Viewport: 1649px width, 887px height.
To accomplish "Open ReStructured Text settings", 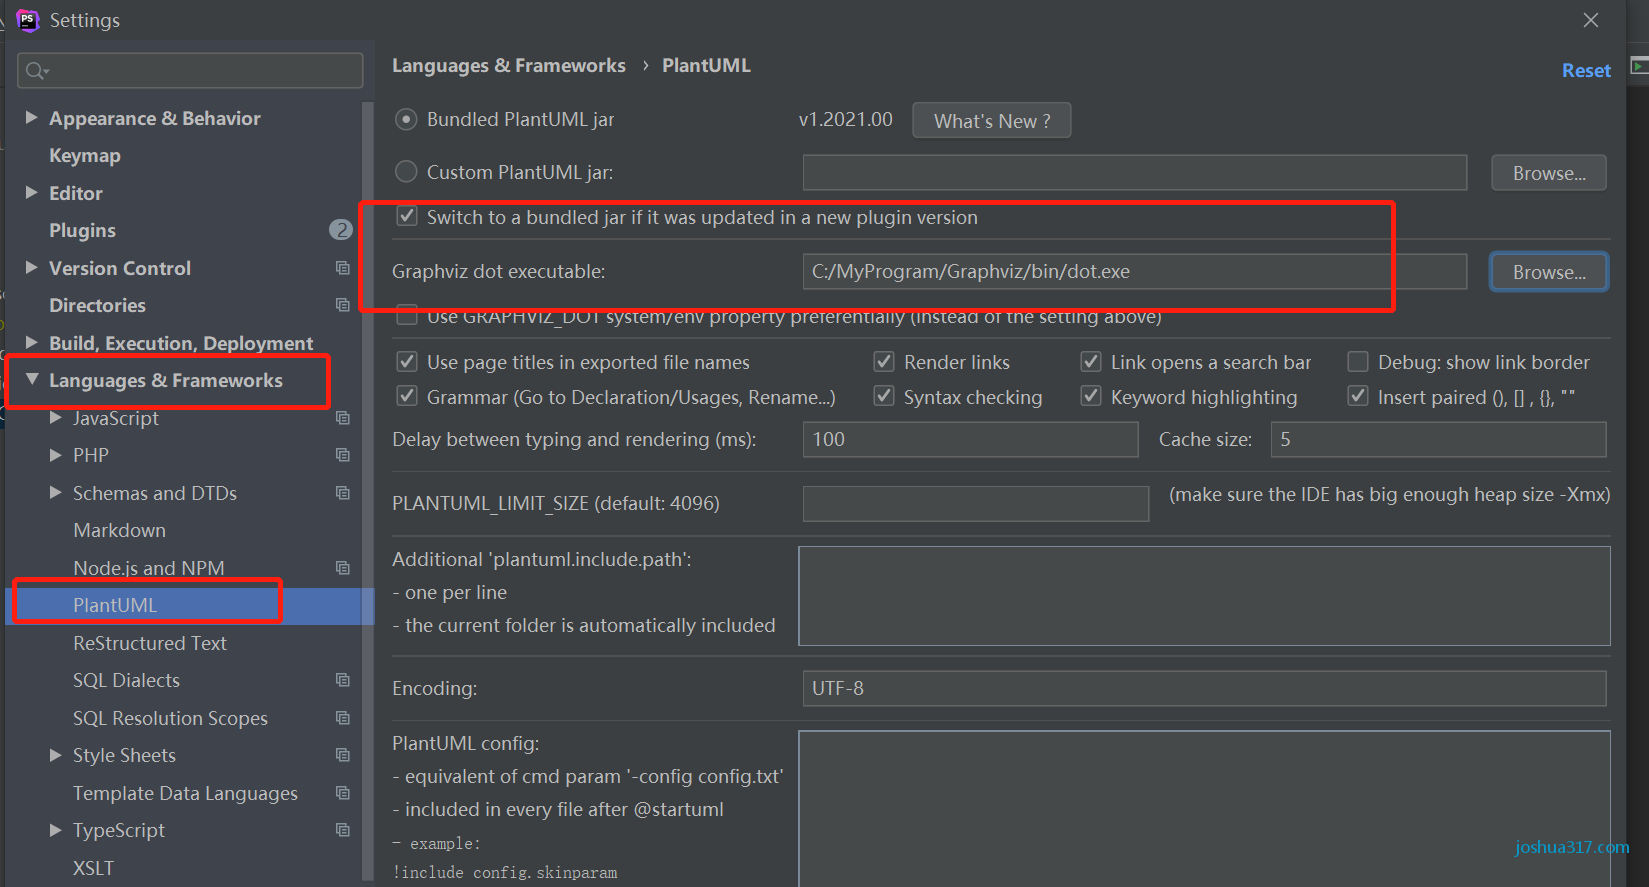I will (x=150, y=643).
